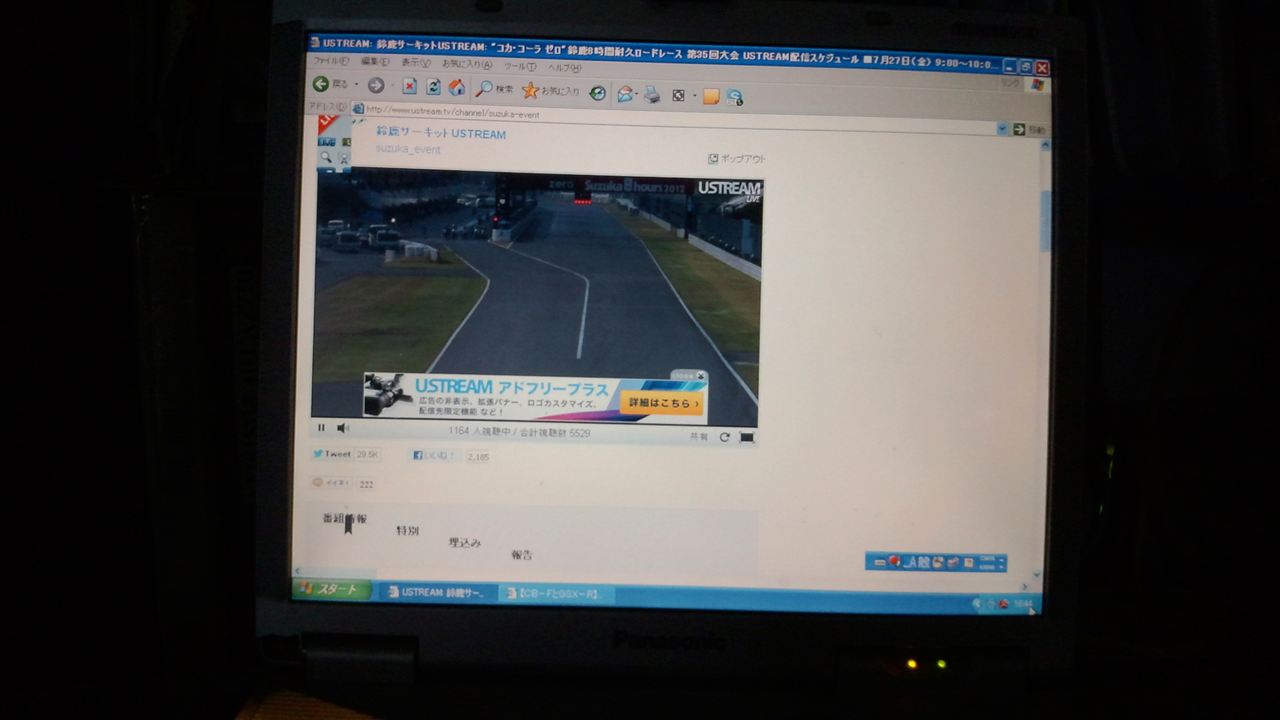Click the Messenger toolbar icon
Image resolution: width=1280 pixels, height=720 pixels.
(735, 97)
